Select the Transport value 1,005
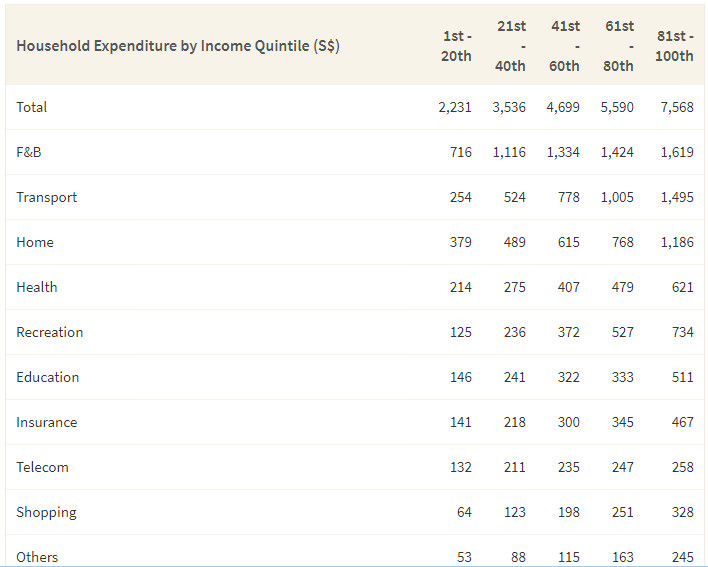Image resolution: width=708 pixels, height=567 pixels. [617, 197]
